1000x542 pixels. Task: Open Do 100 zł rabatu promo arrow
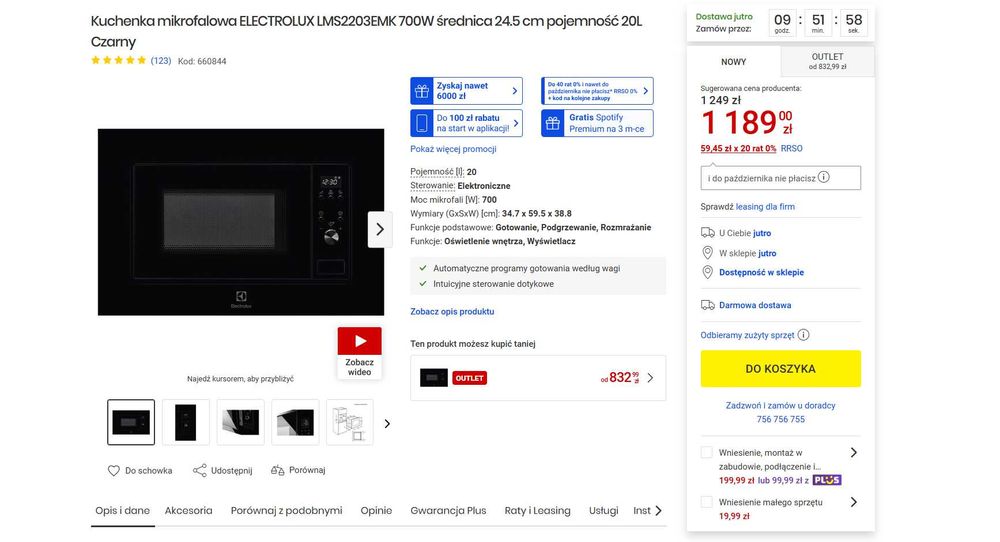(515, 123)
